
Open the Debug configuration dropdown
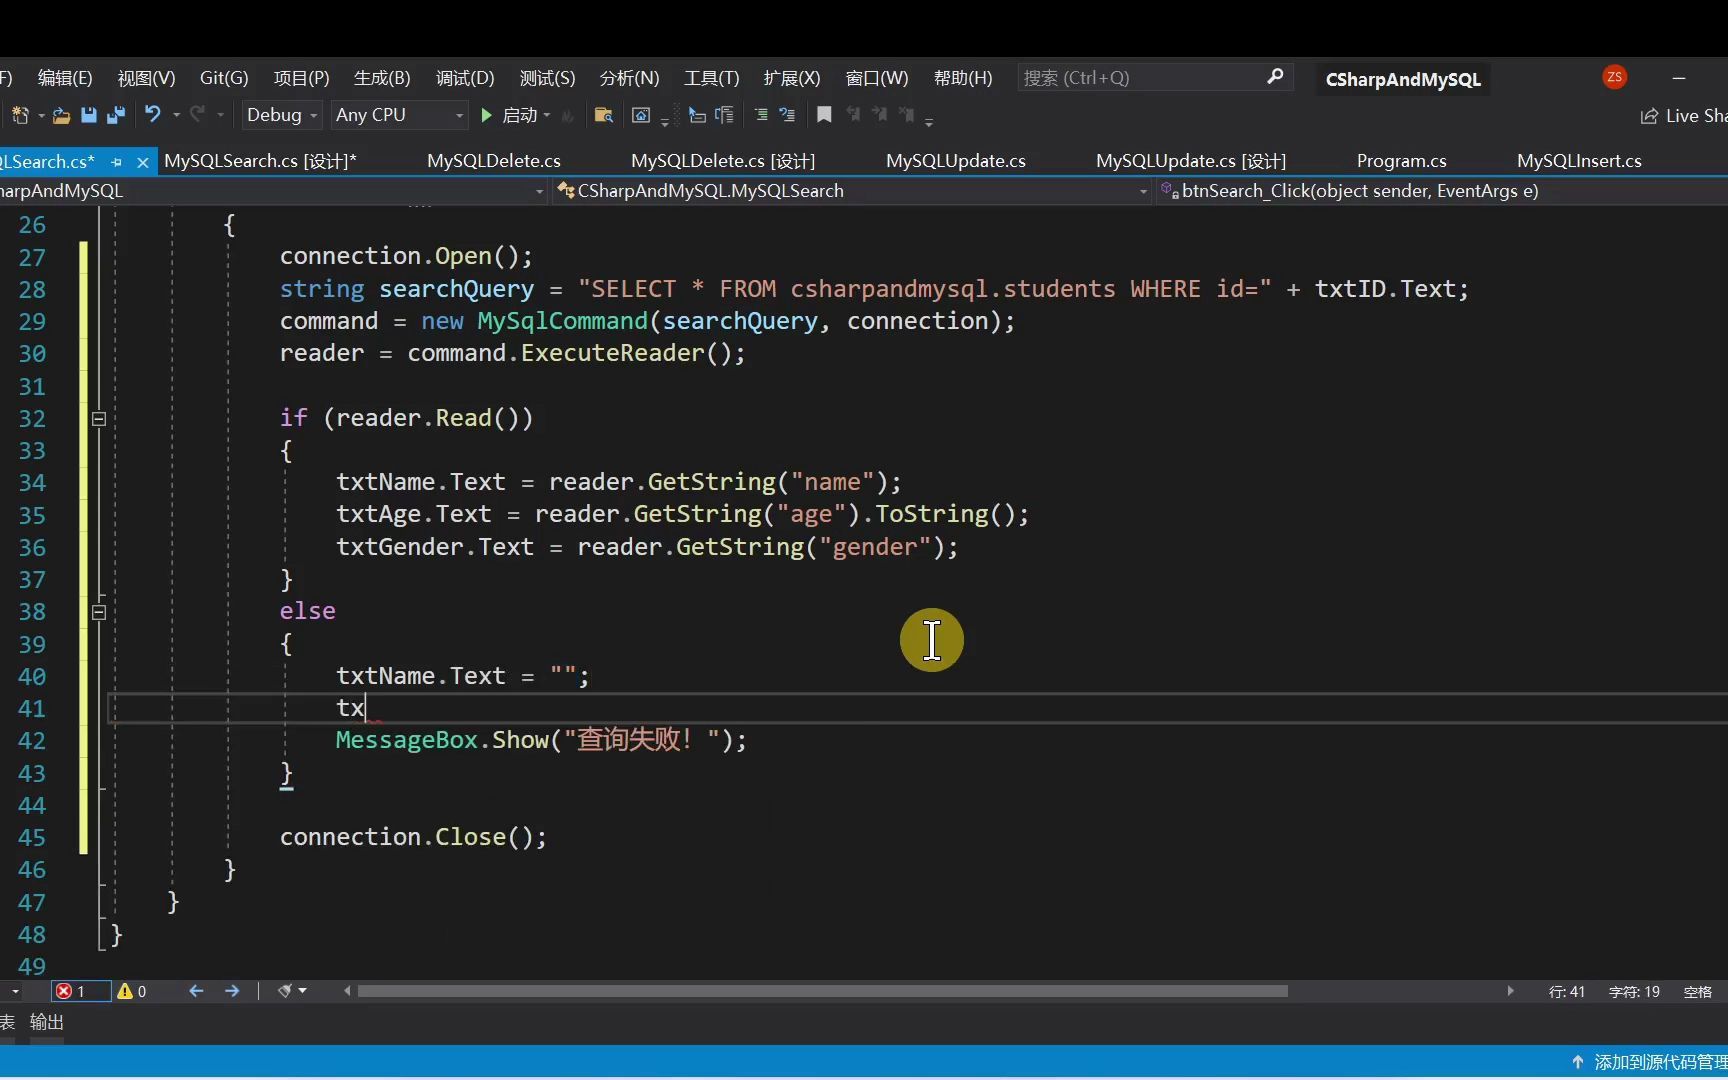tap(281, 115)
